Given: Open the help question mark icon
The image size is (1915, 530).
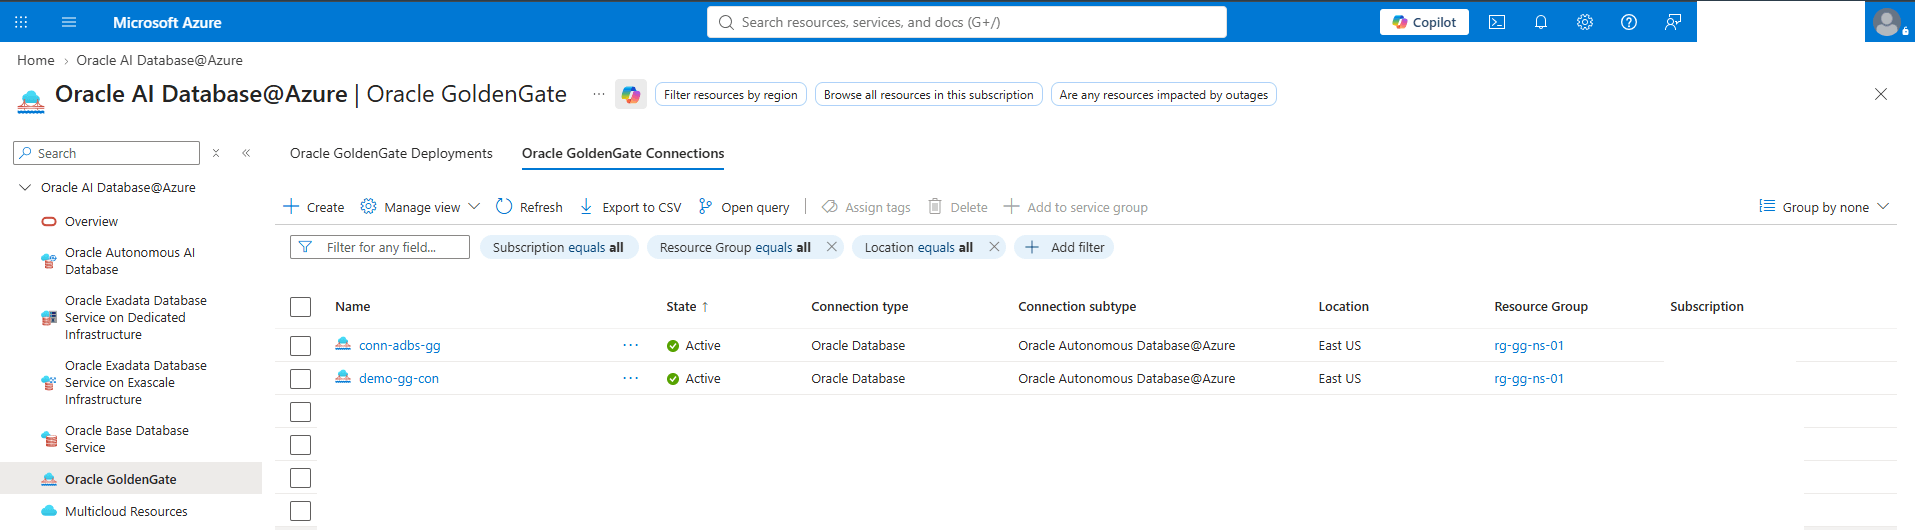Looking at the screenshot, I should [1629, 22].
